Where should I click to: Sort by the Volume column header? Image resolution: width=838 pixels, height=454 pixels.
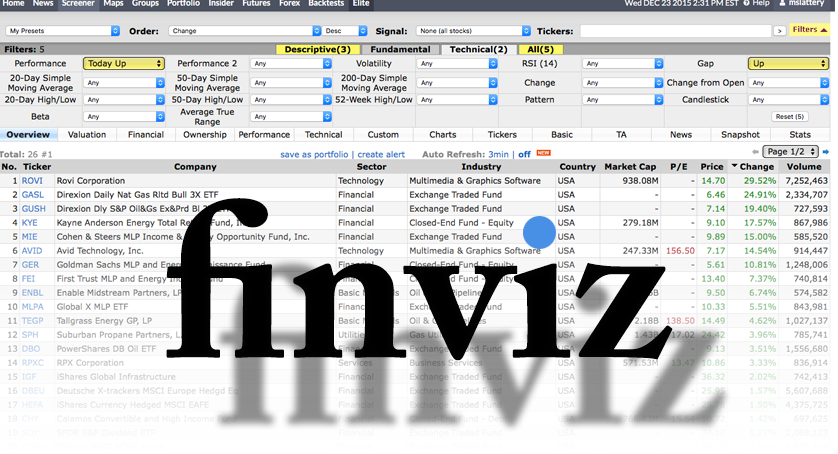pyautogui.click(x=804, y=166)
